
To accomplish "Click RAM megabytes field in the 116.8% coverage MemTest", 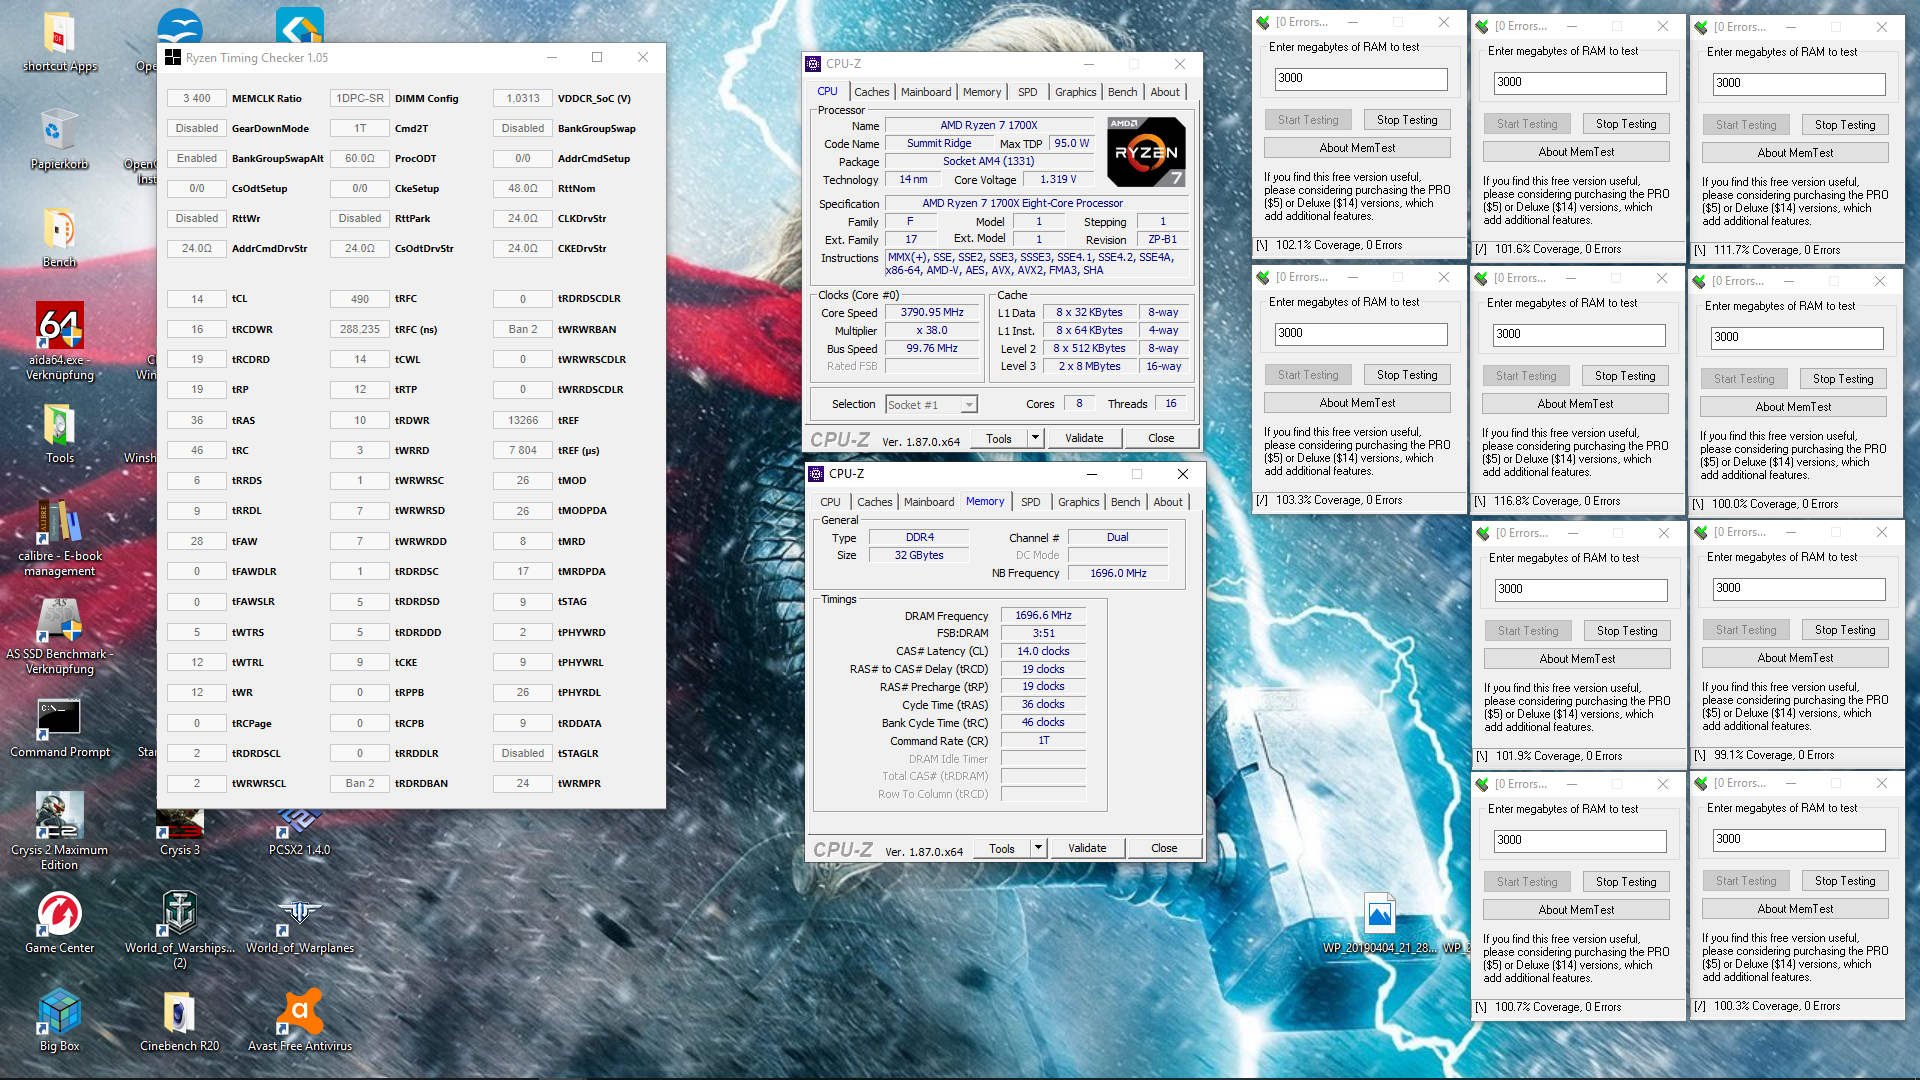I will pyautogui.click(x=1579, y=335).
